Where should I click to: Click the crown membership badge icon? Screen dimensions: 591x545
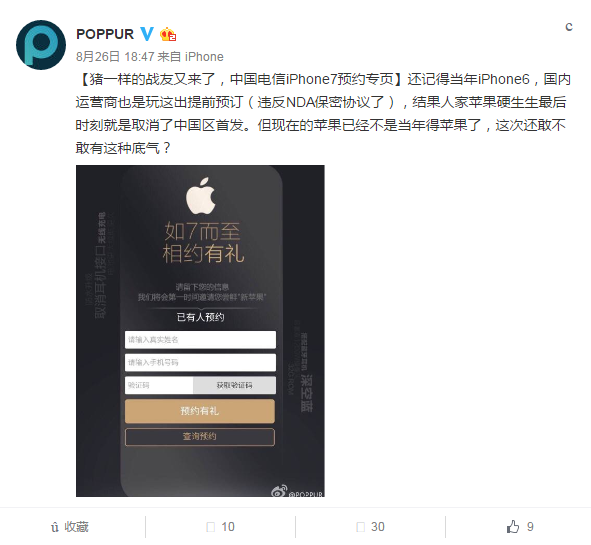pos(168,34)
